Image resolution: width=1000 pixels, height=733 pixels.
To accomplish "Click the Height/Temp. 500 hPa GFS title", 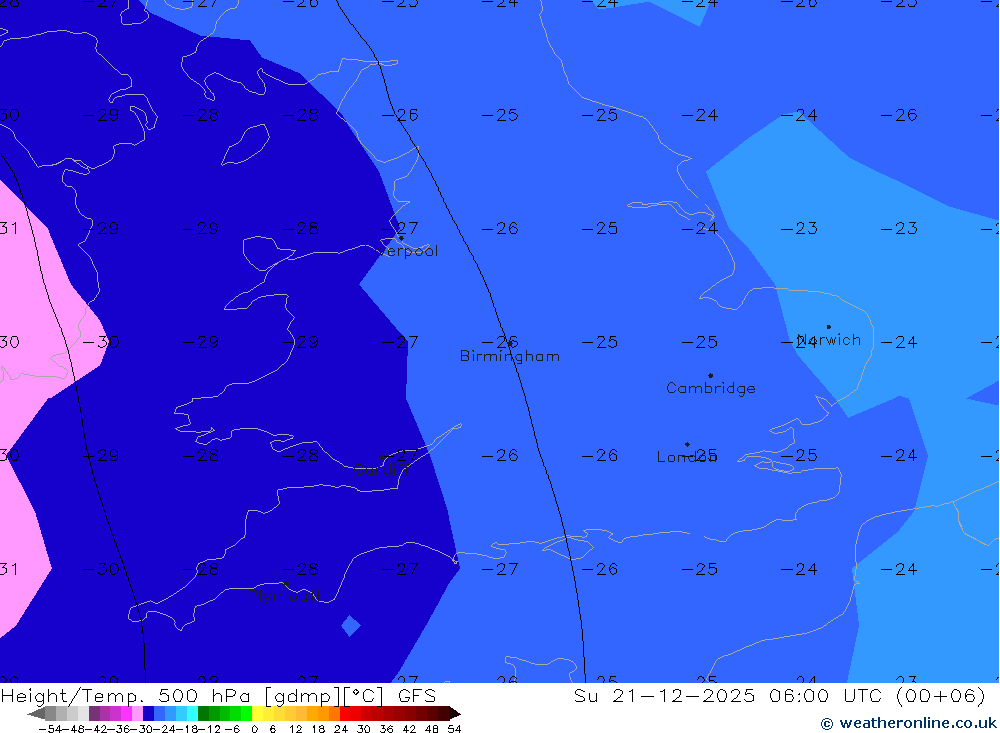I will [218, 696].
